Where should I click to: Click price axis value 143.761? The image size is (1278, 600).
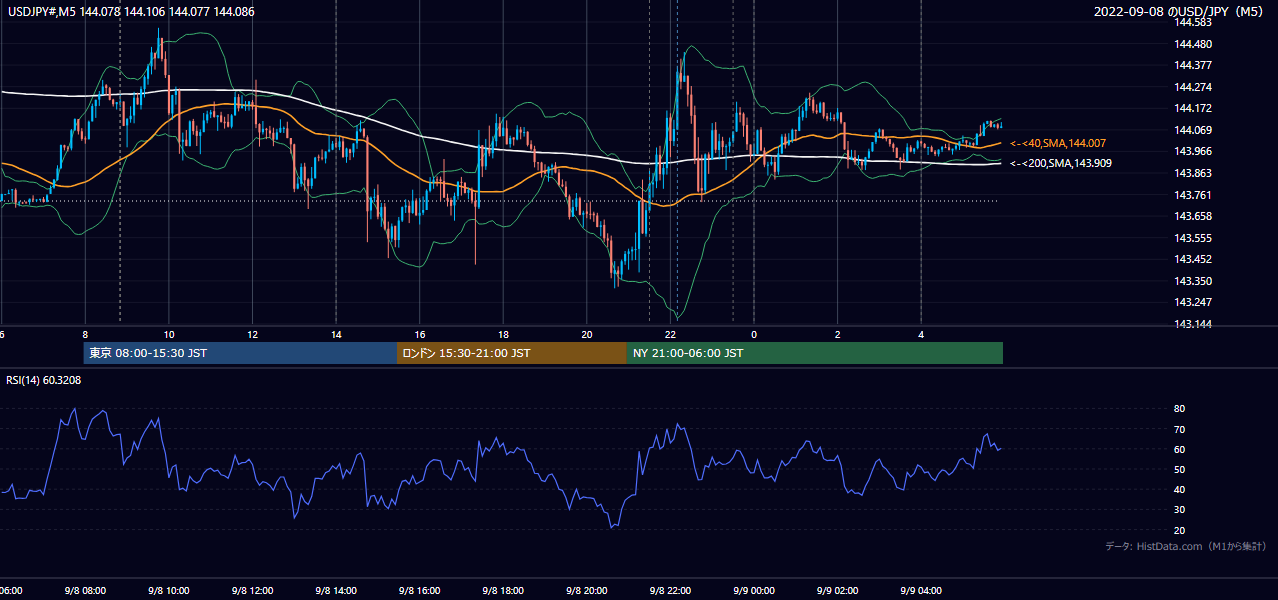[1194, 195]
